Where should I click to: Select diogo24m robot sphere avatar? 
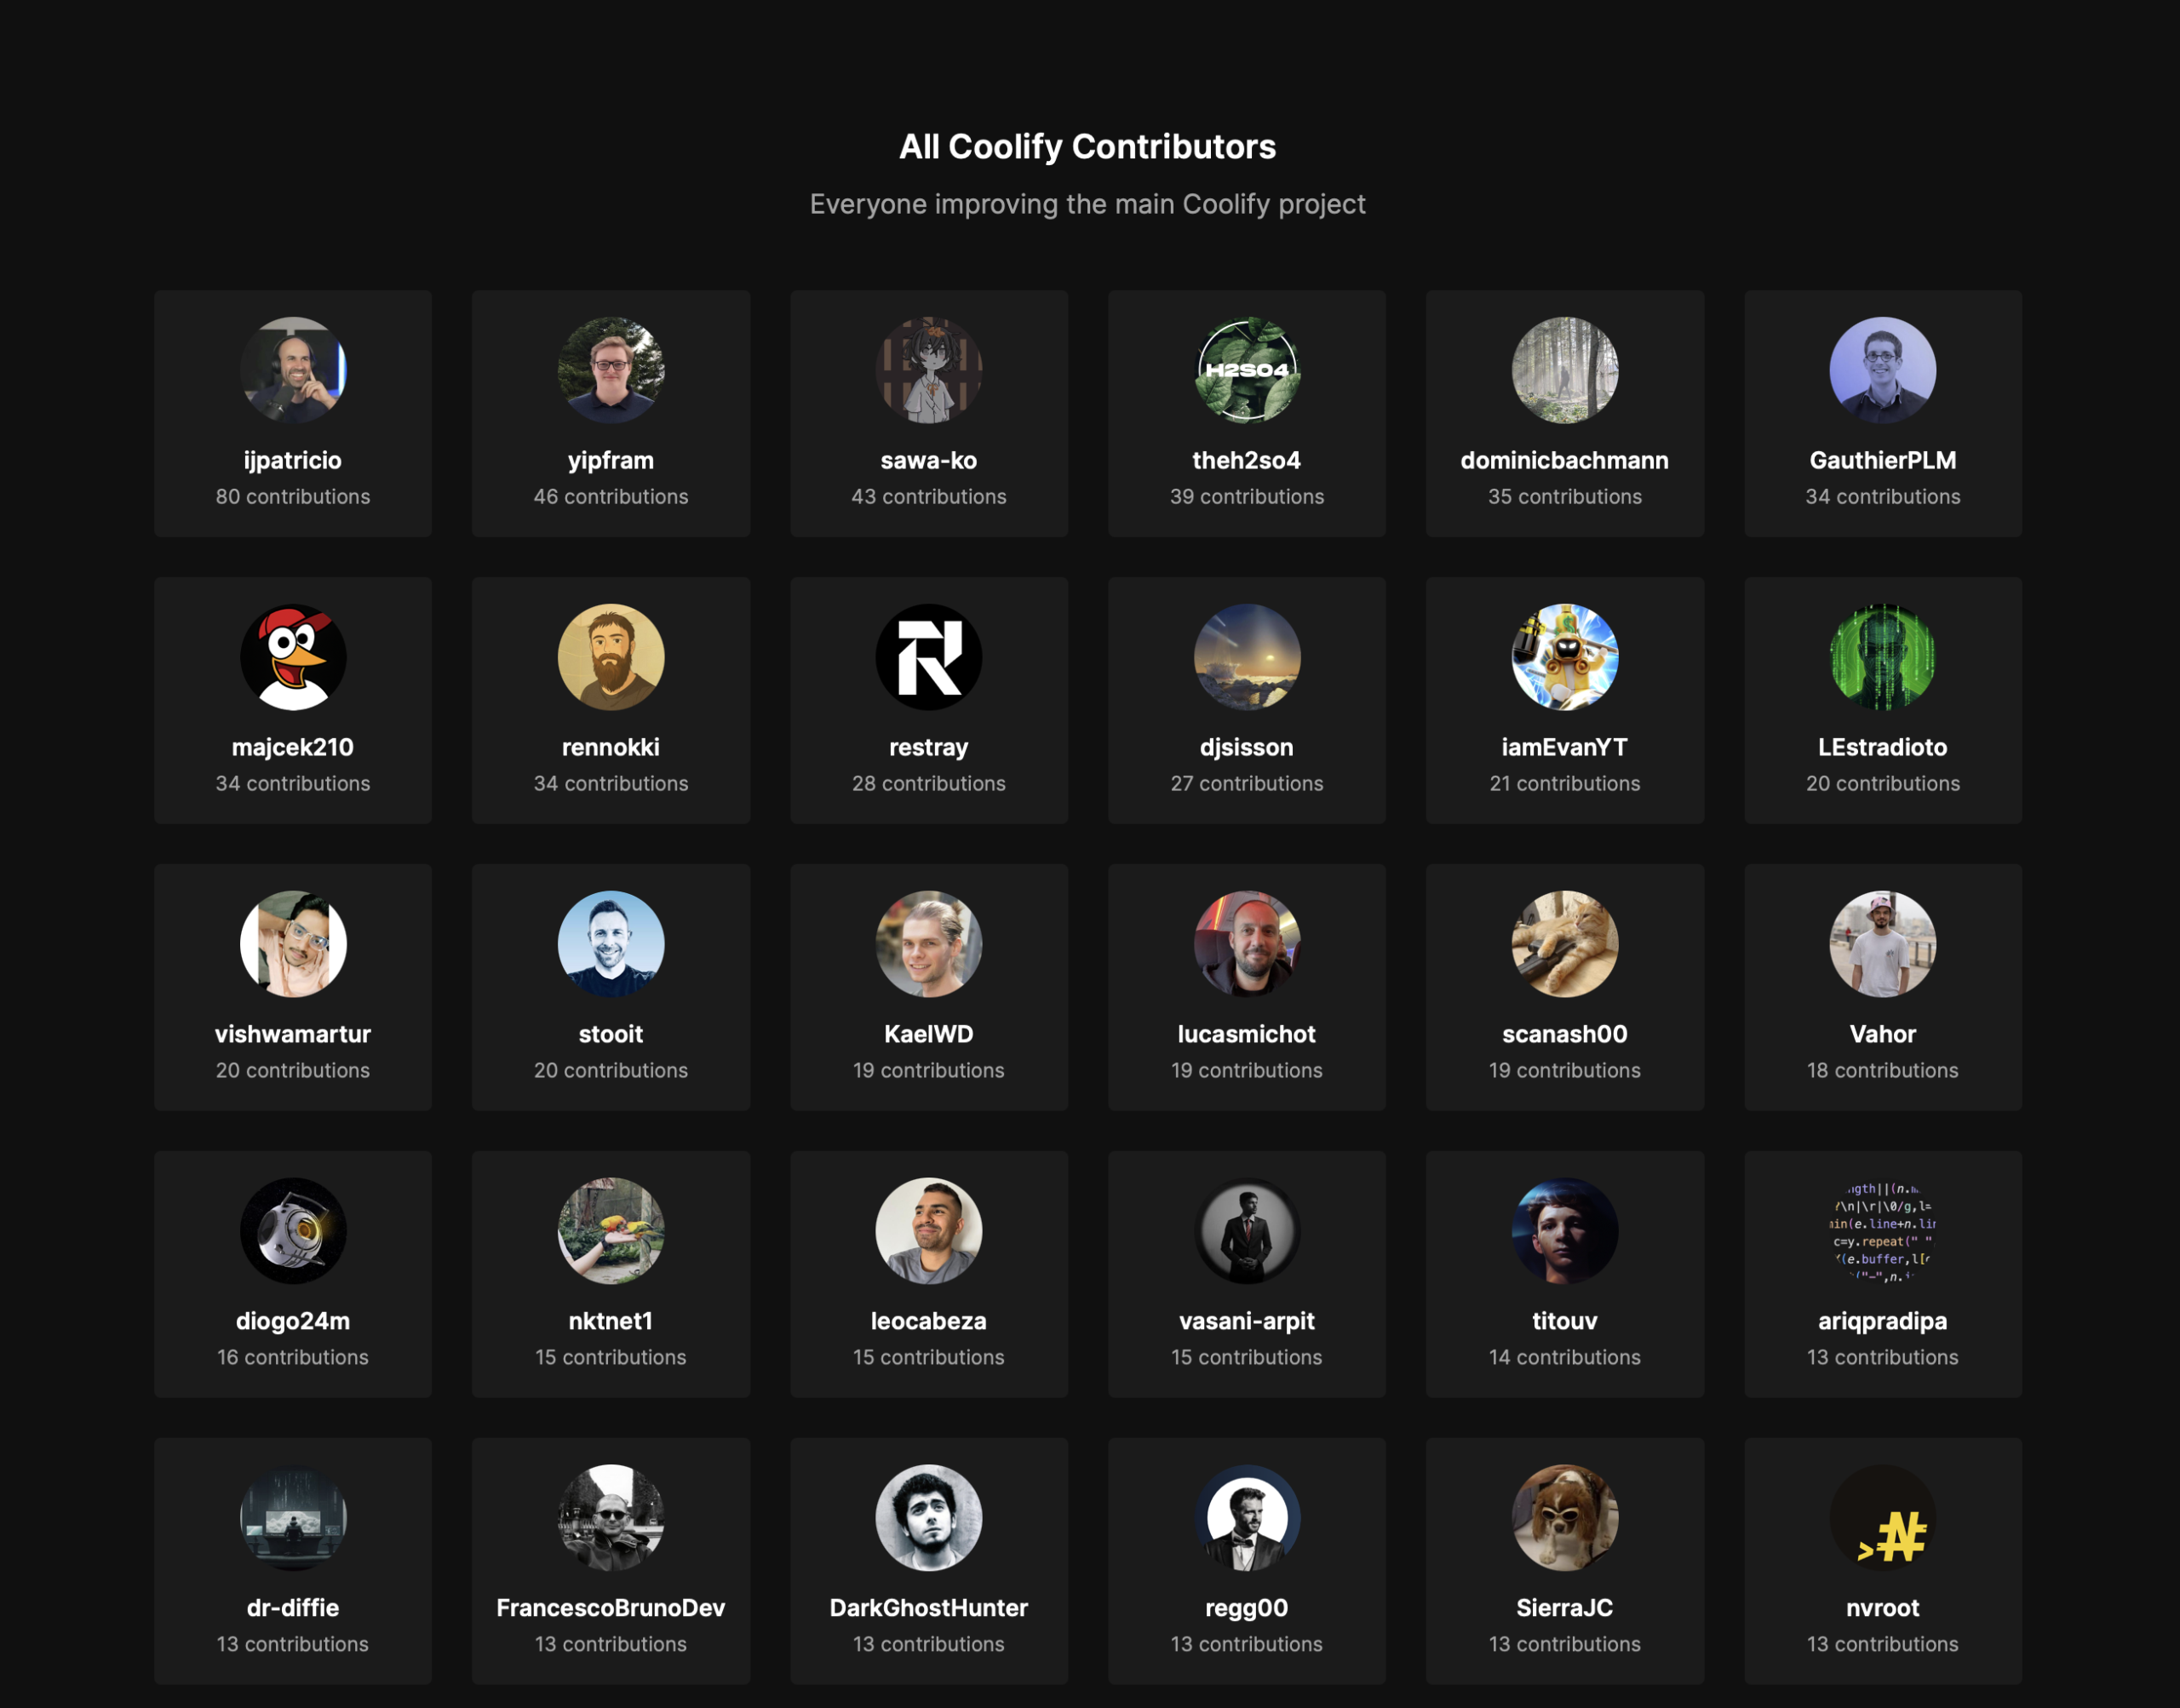tap(293, 1231)
